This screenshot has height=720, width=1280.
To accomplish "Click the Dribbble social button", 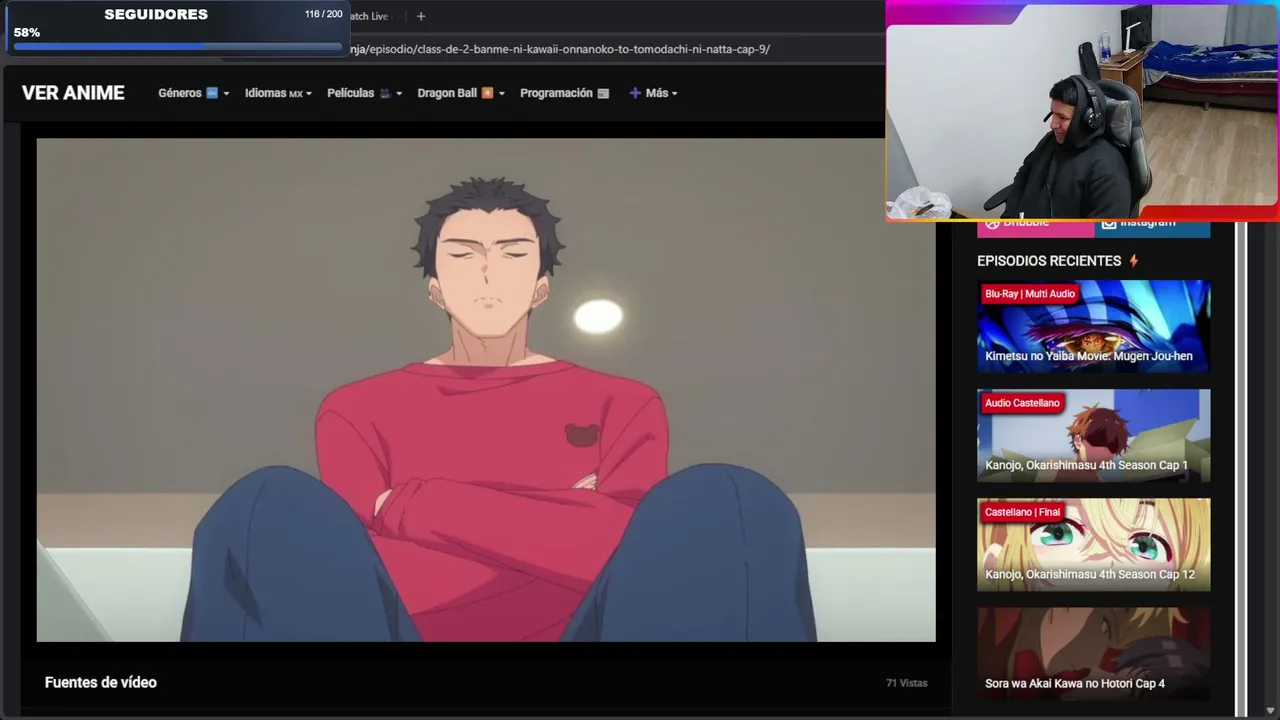I will point(1036,228).
